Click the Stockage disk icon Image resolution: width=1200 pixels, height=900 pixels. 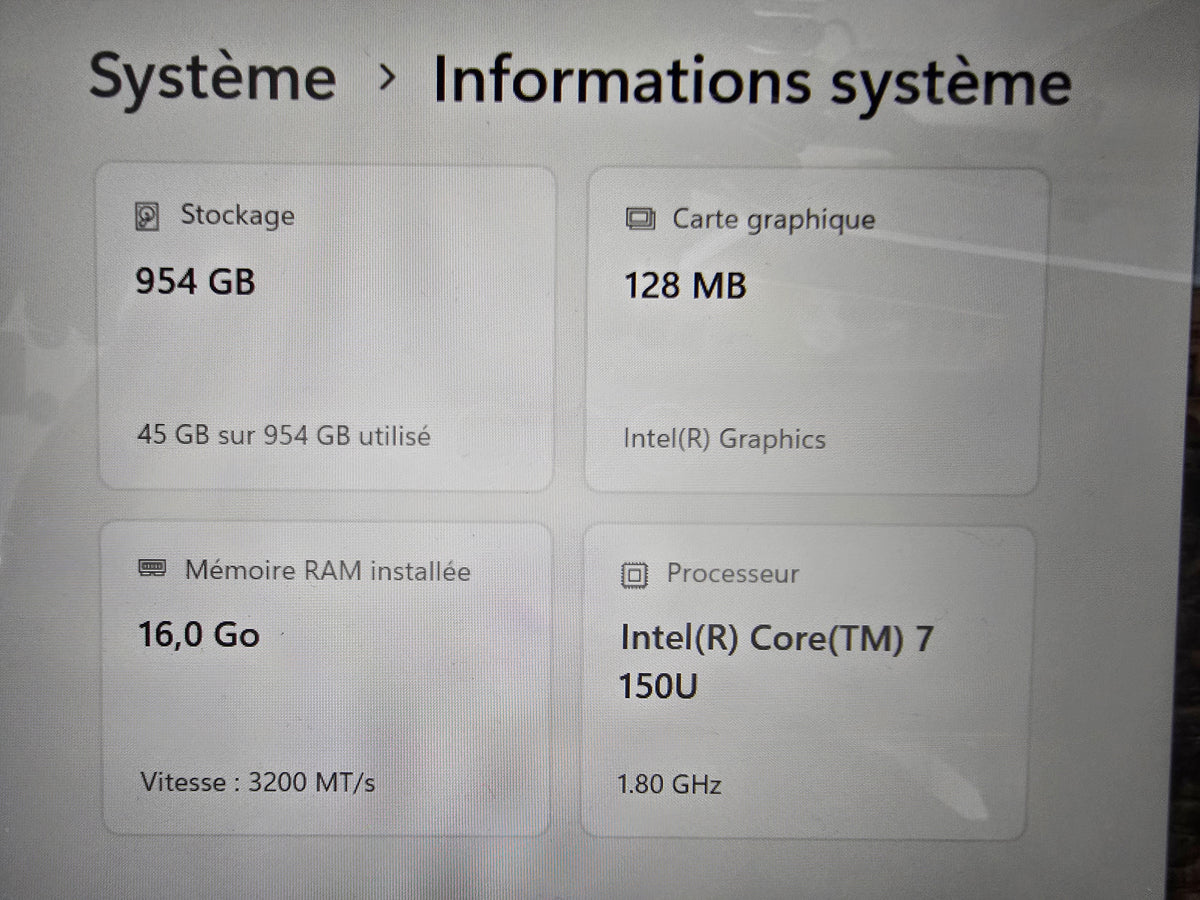click(x=147, y=216)
